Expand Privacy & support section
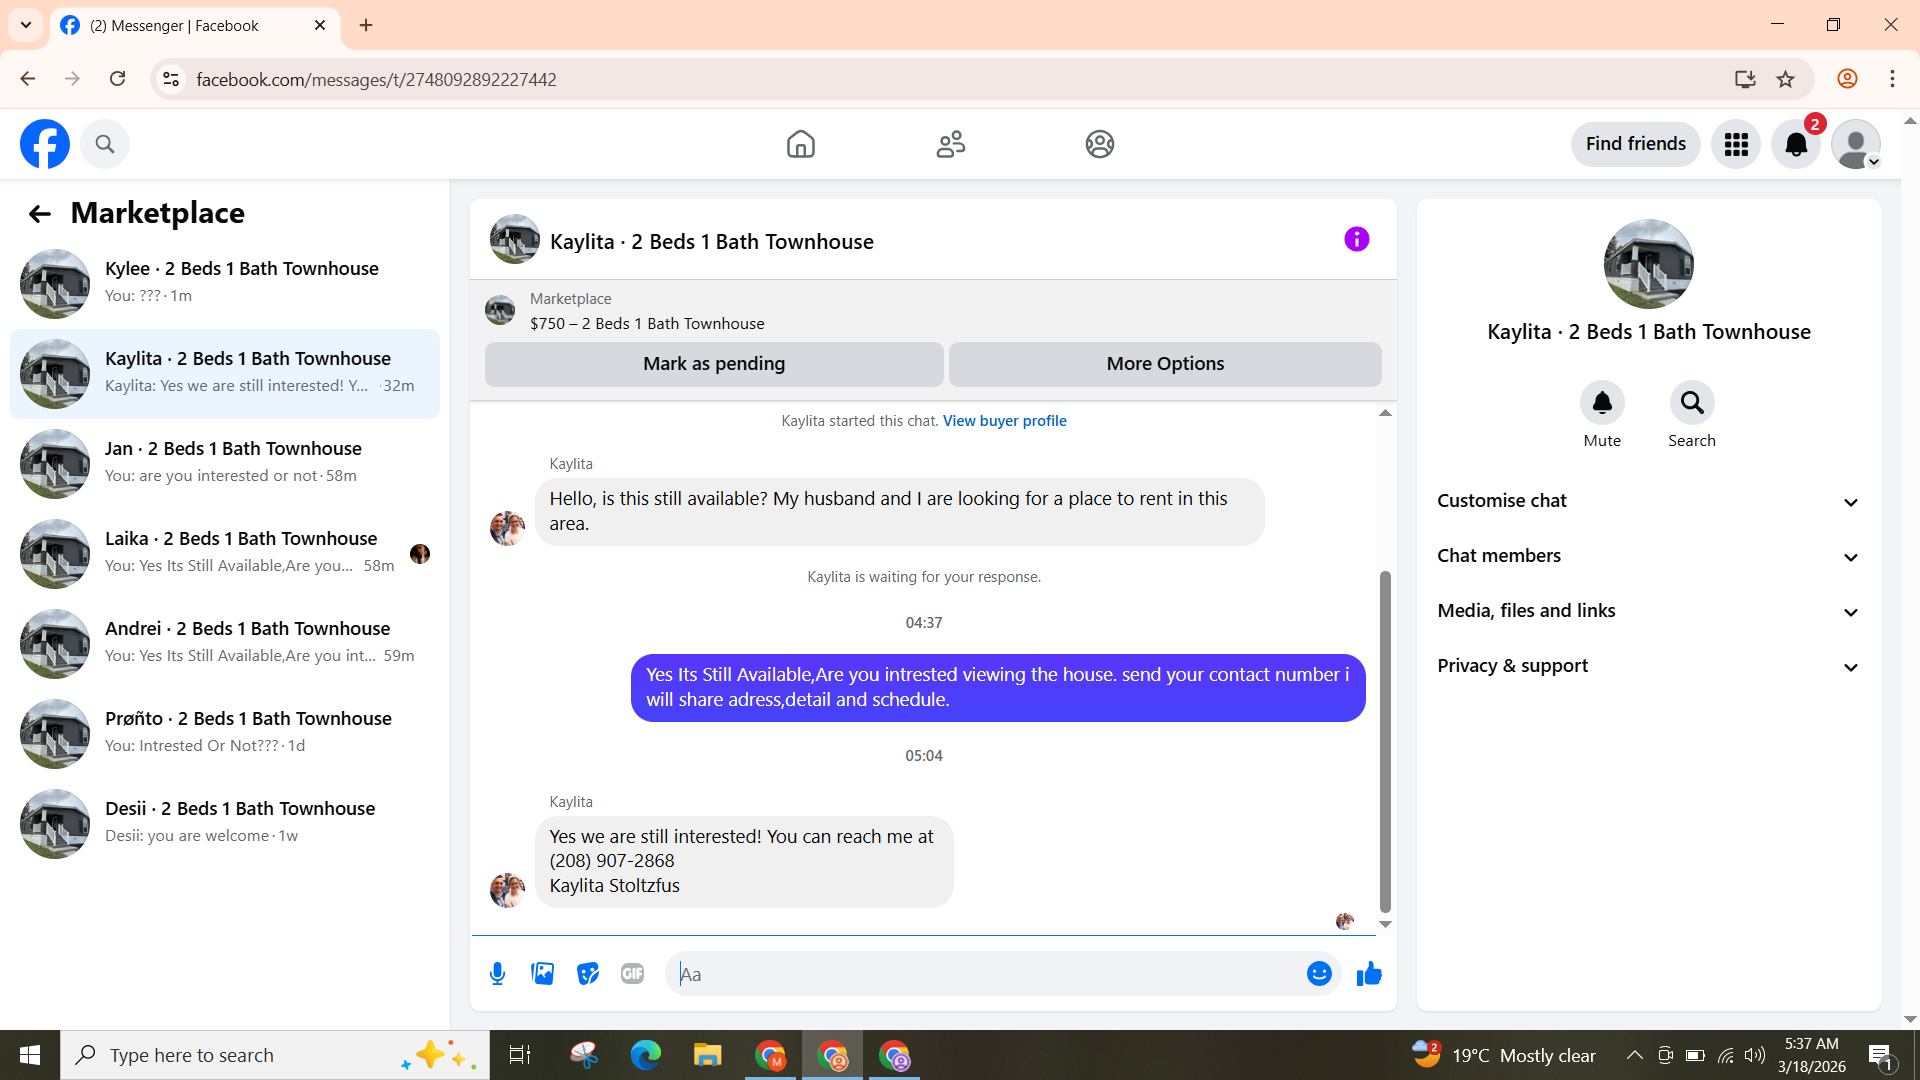Screen dimensions: 1920x1080 1648,666
